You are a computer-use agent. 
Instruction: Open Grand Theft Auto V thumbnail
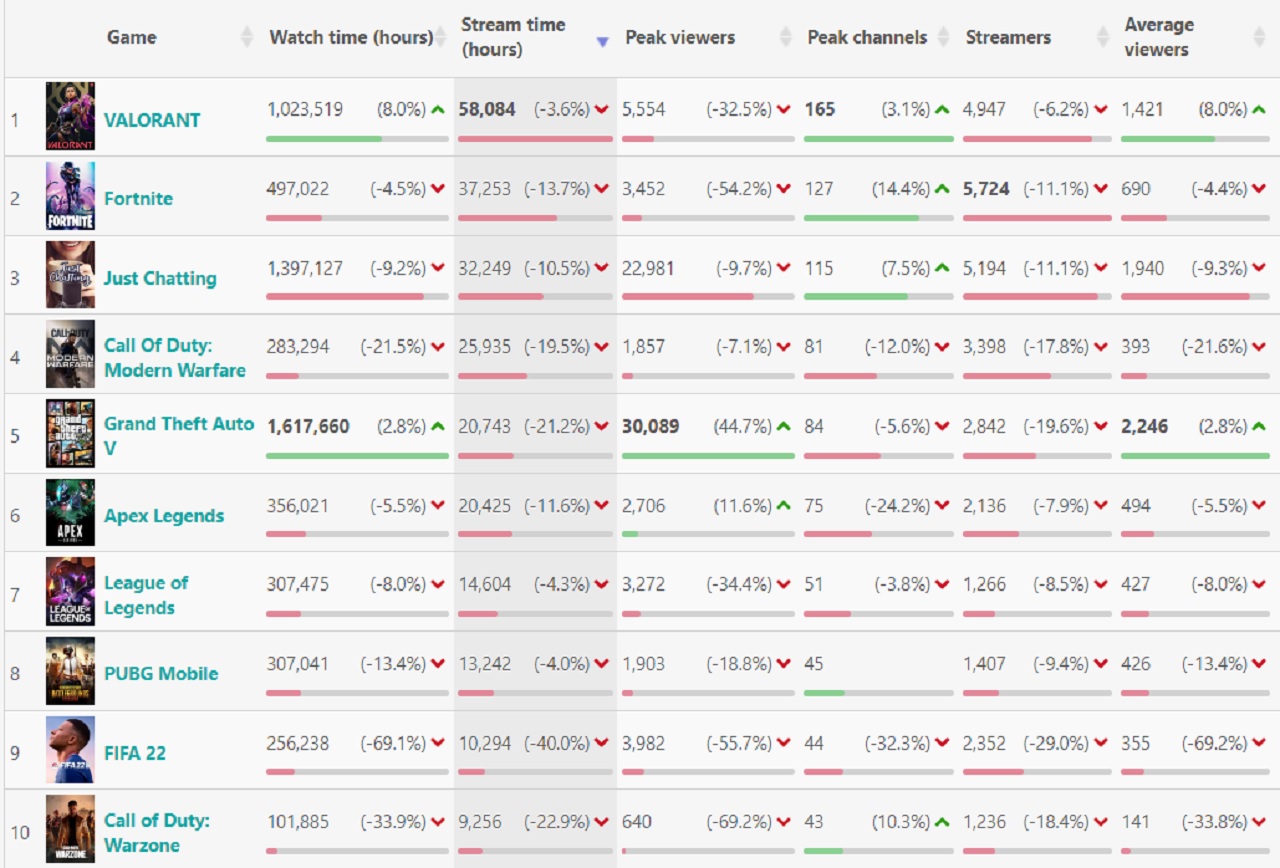(70, 433)
